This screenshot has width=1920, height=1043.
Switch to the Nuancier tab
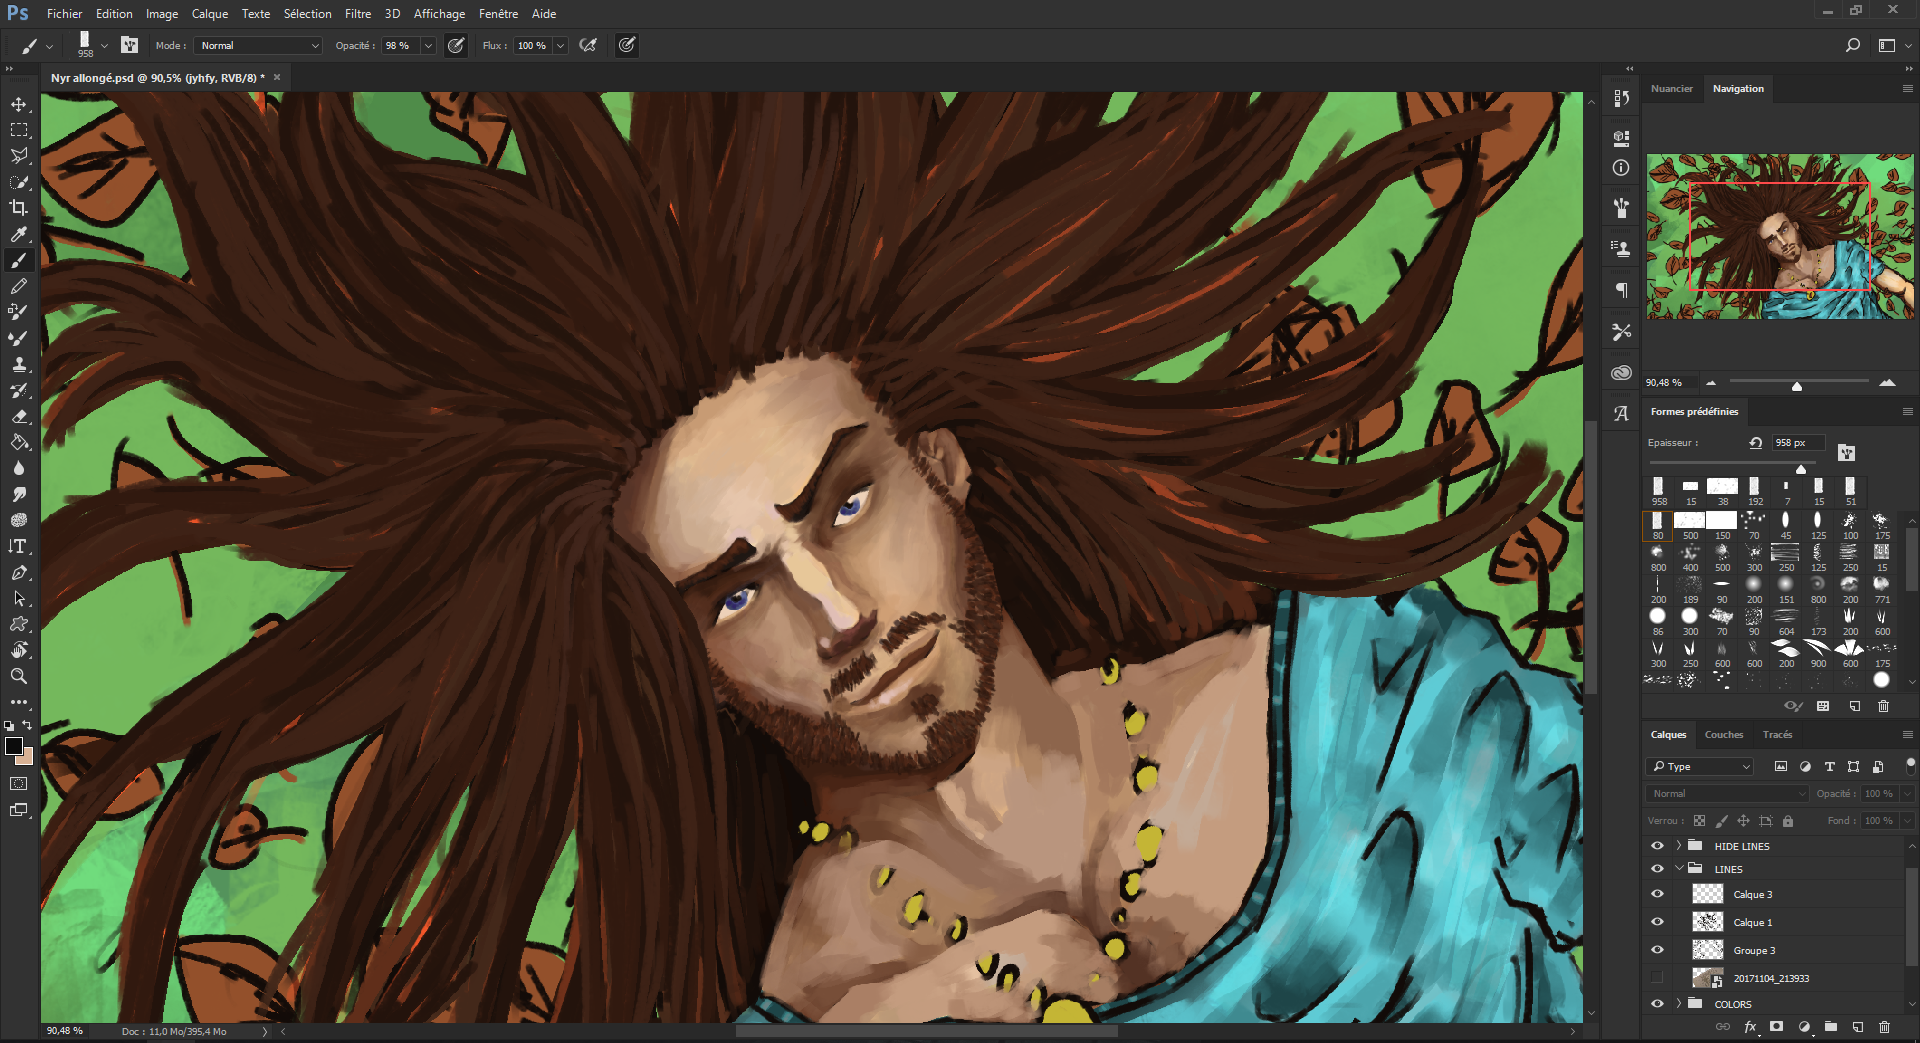[1671, 89]
